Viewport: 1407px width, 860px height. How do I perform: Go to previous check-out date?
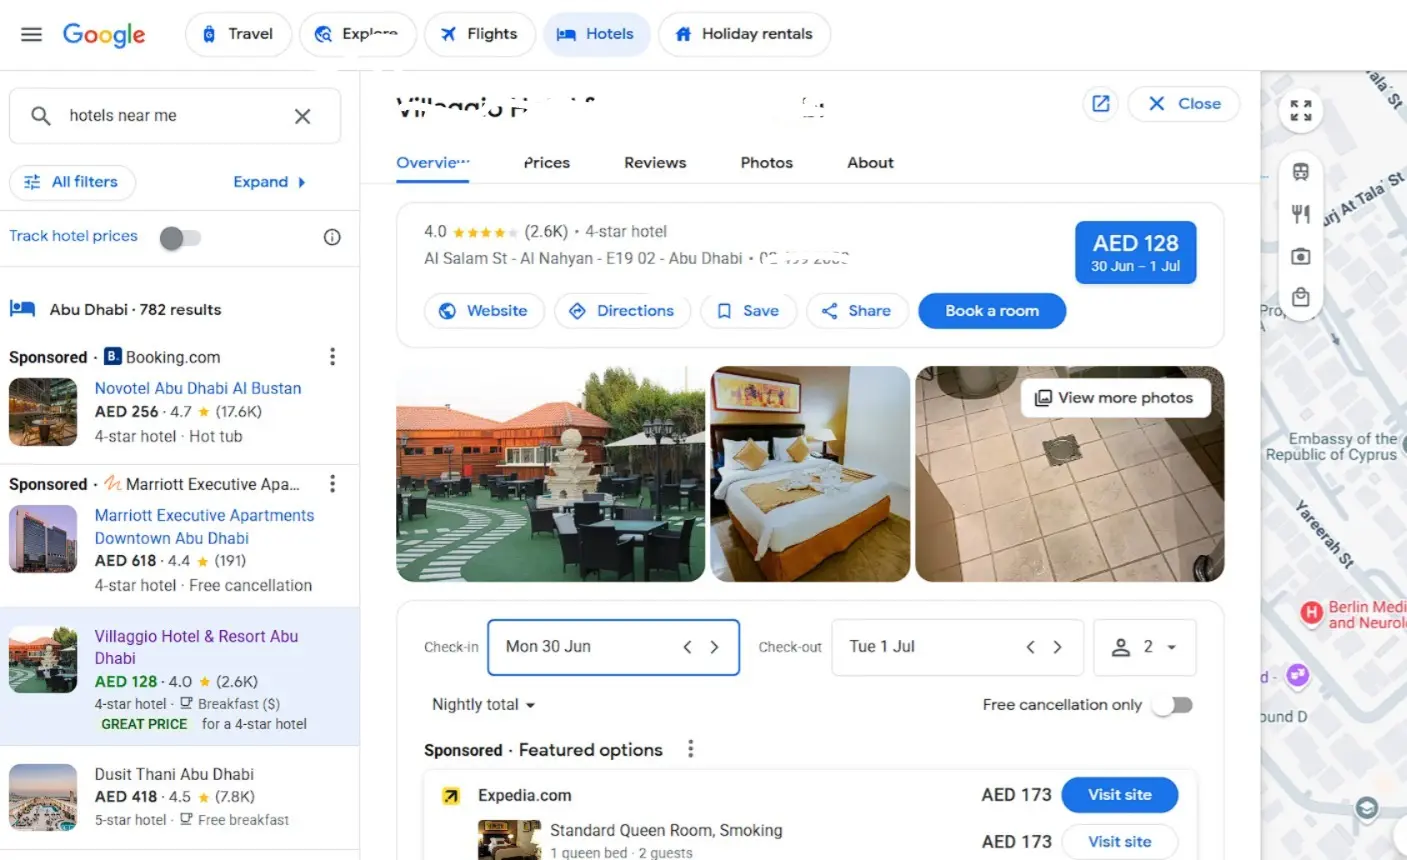coord(1030,647)
